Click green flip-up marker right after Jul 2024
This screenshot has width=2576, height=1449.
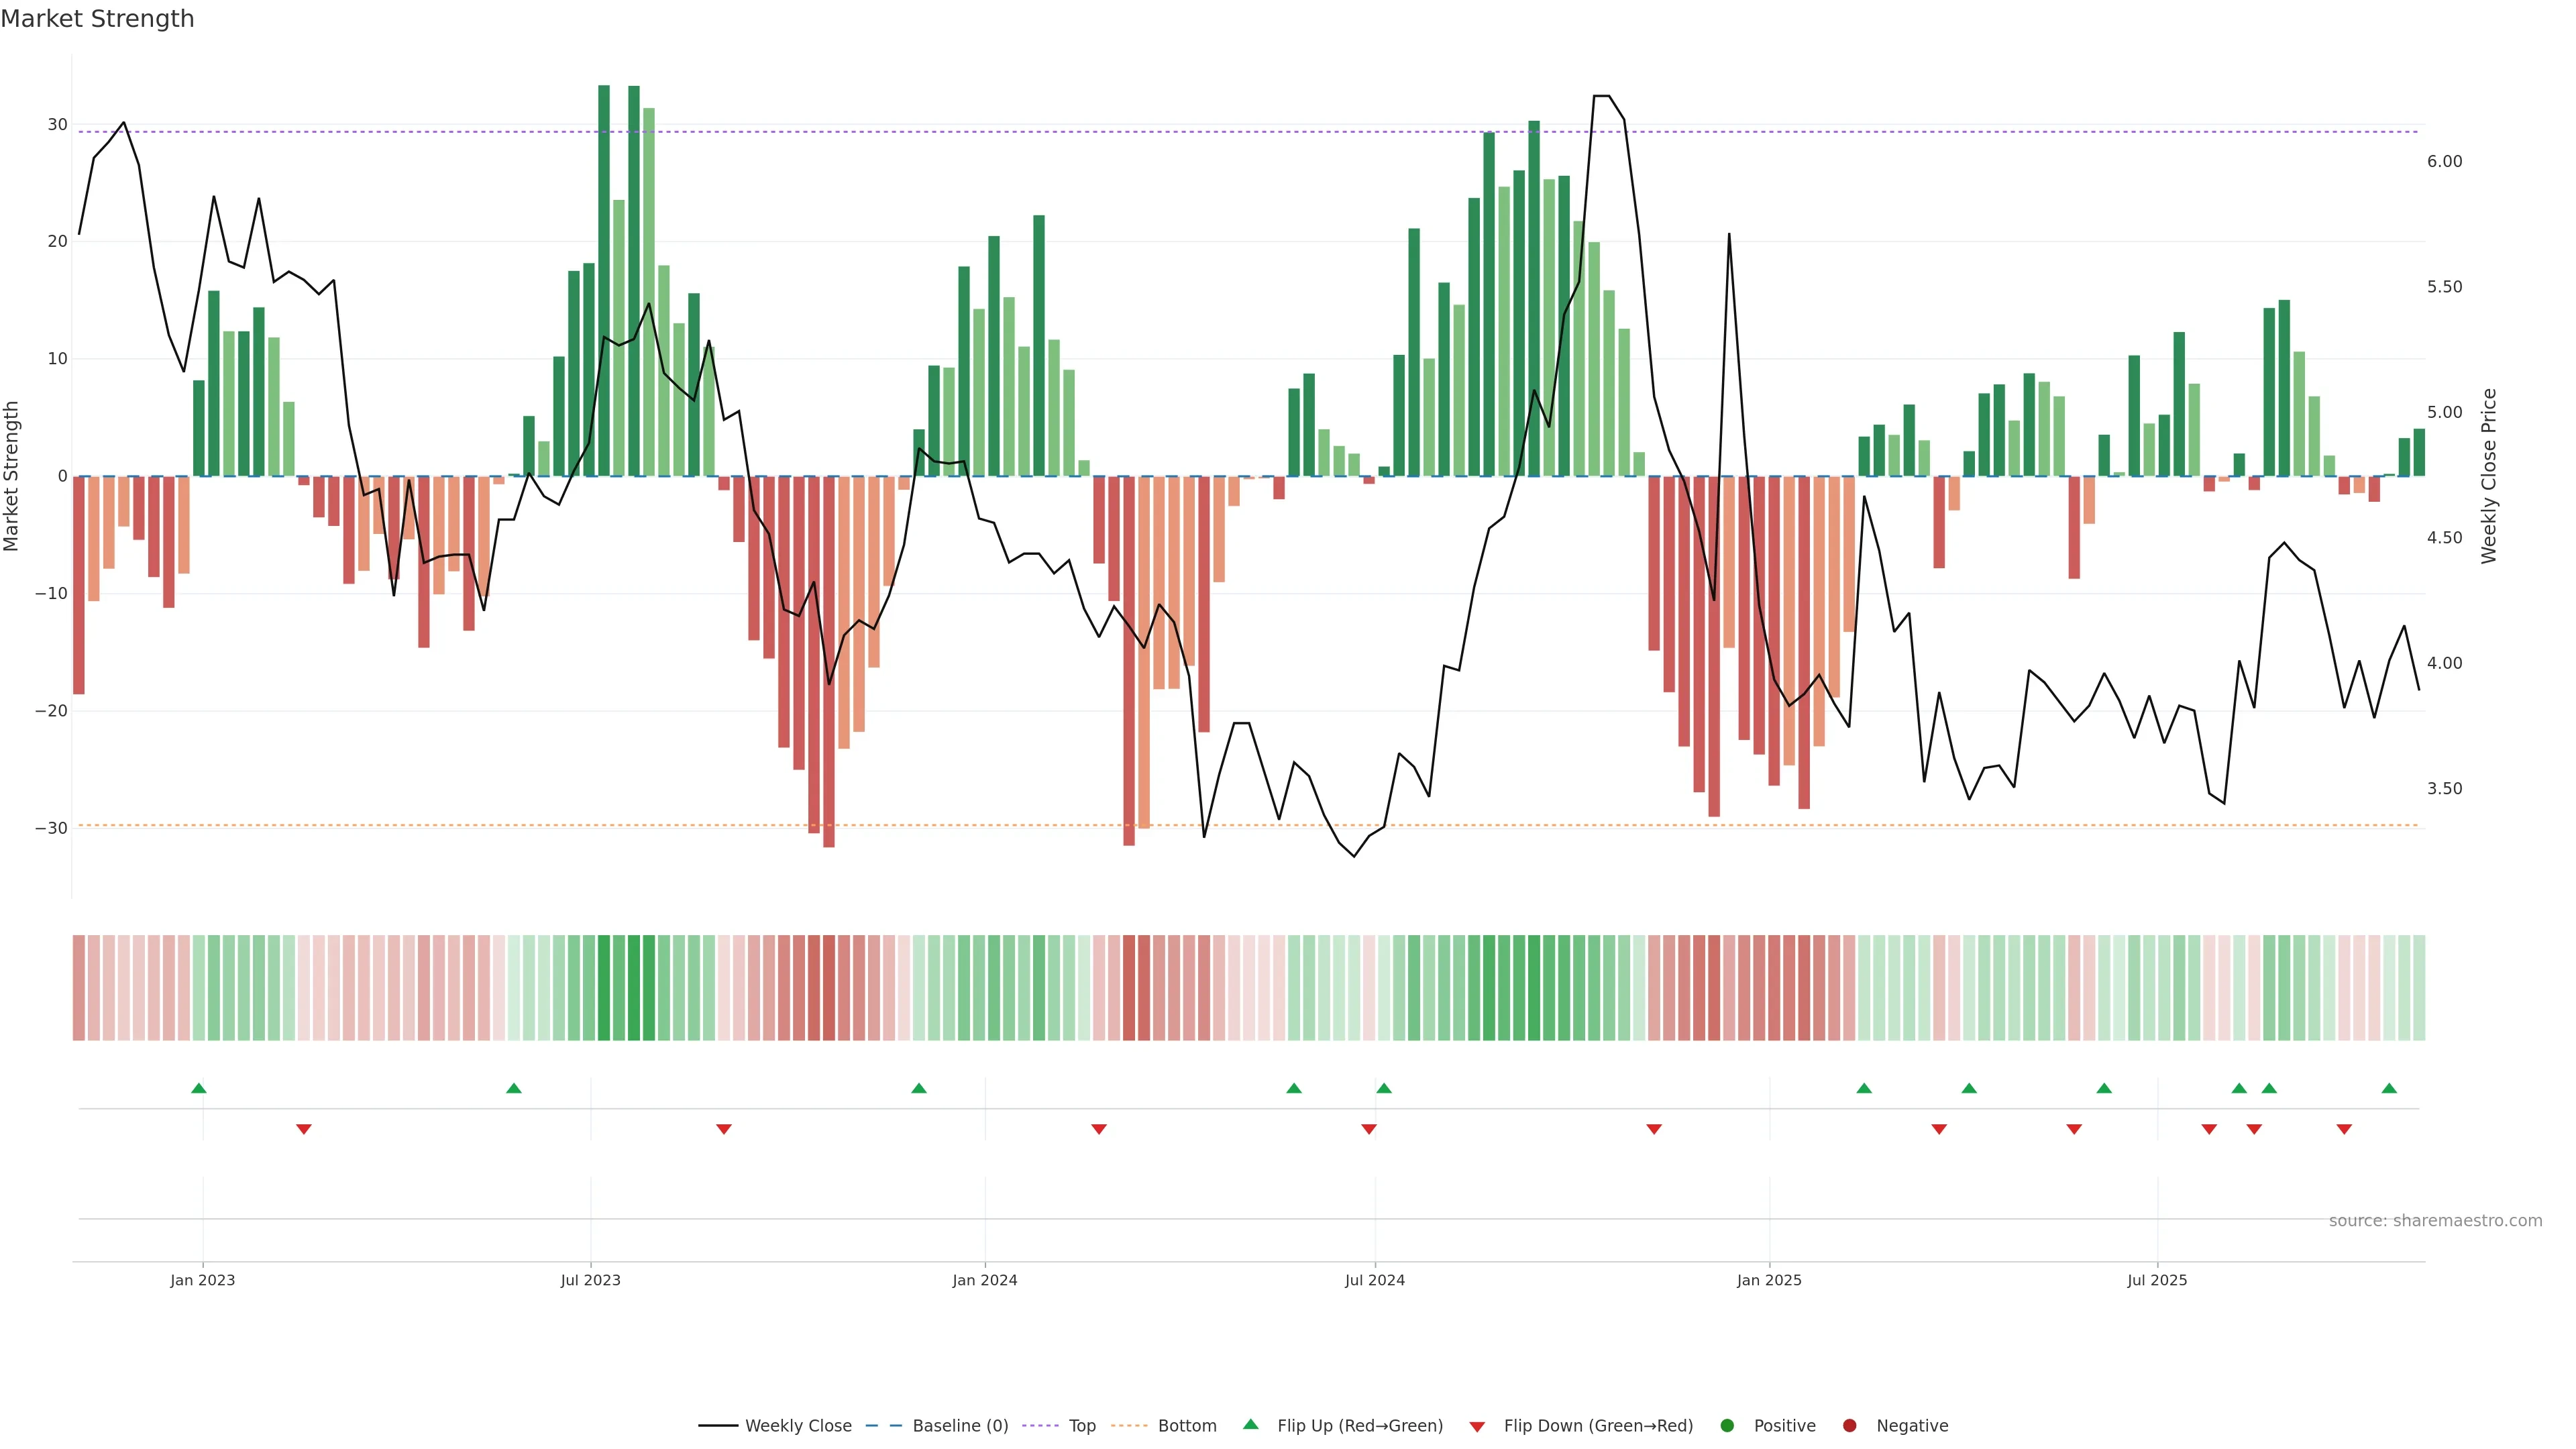point(1384,1088)
